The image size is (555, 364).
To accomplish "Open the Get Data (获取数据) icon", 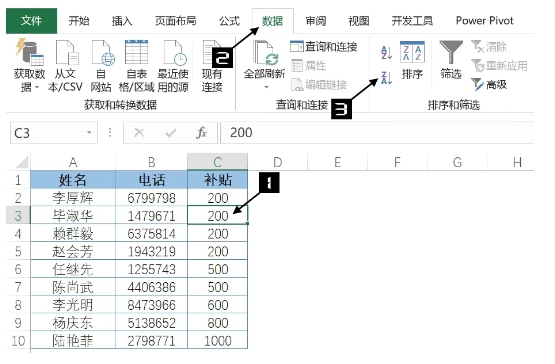I will [x=29, y=52].
